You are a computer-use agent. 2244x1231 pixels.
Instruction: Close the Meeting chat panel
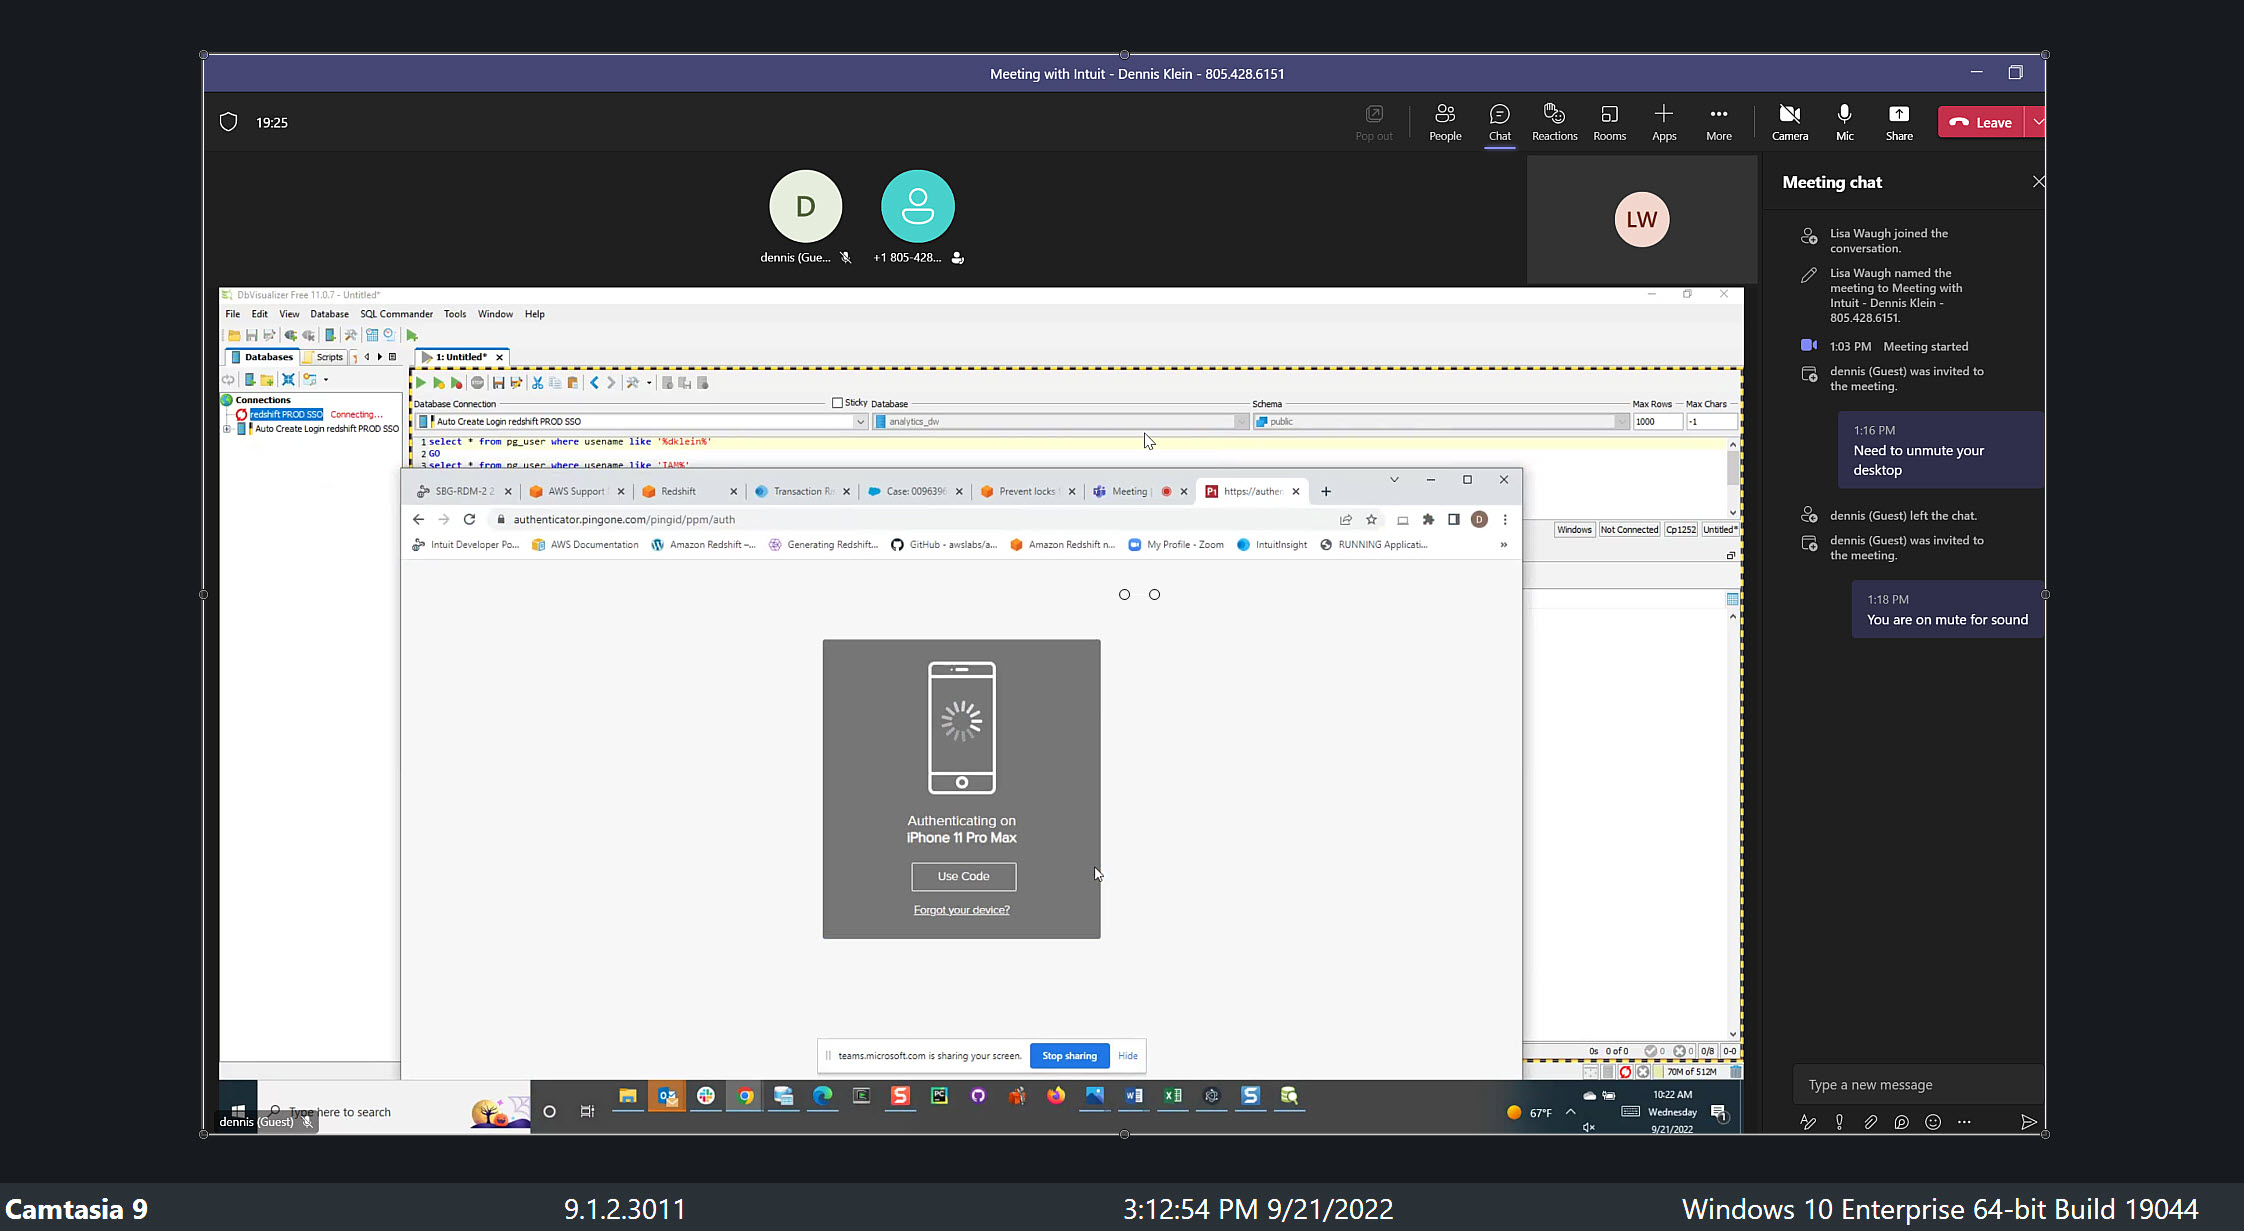point(2038,182)
